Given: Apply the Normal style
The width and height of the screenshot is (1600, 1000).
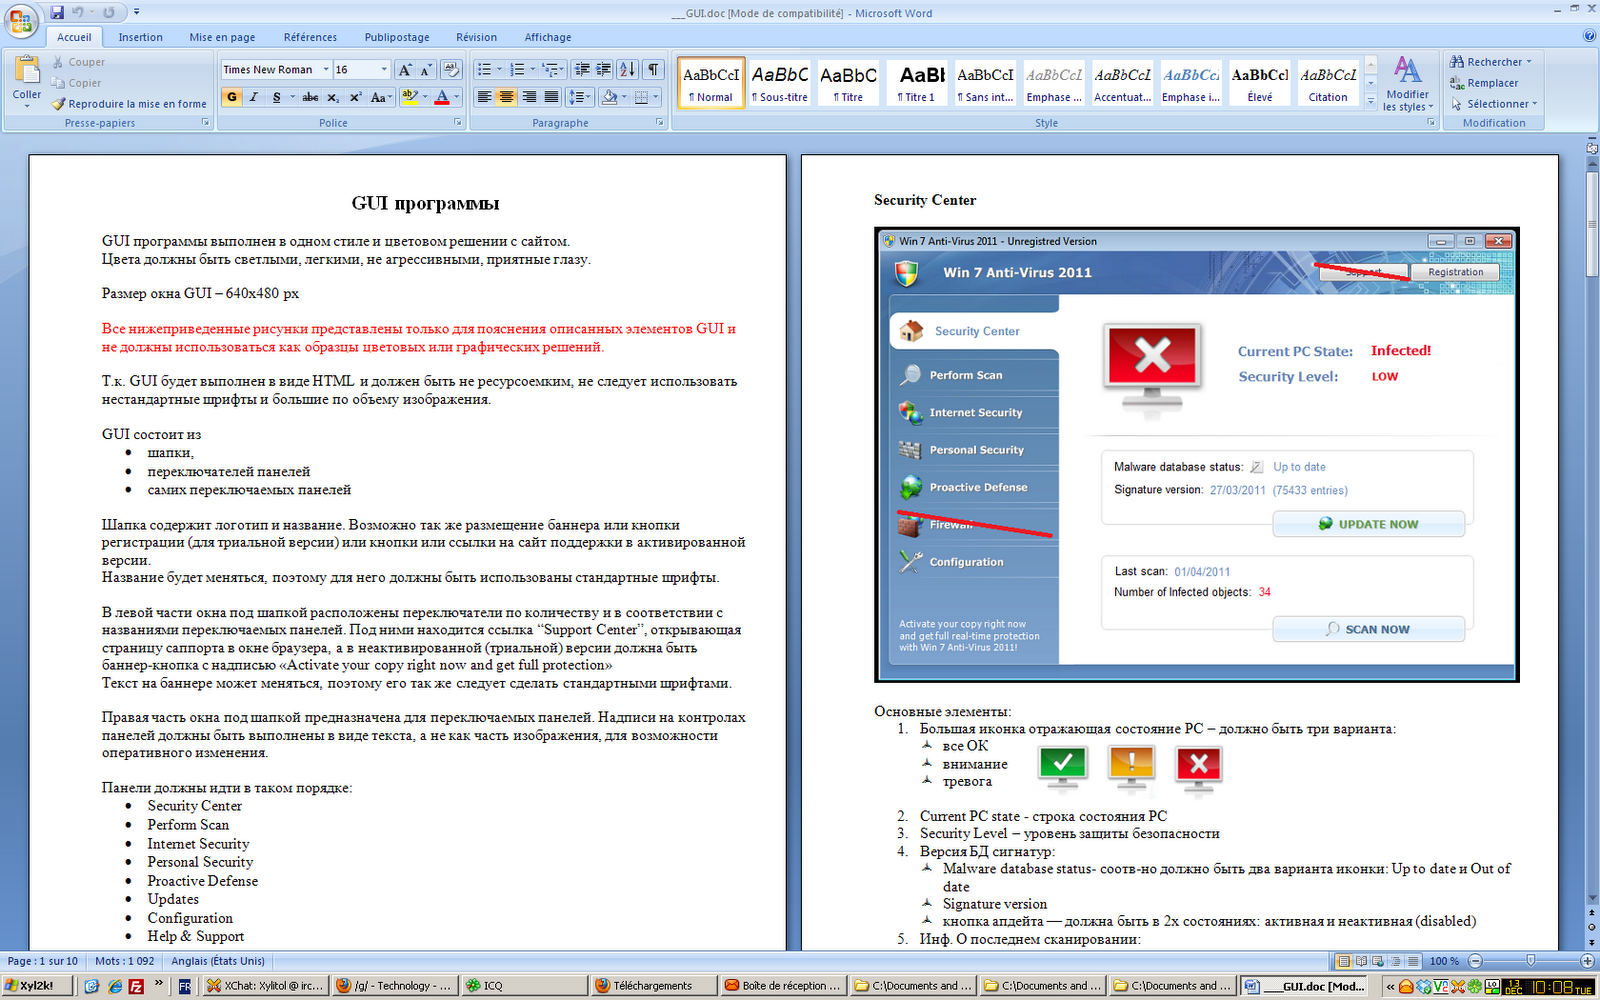Looking at the screenshot, I should [x=711, y=82].
